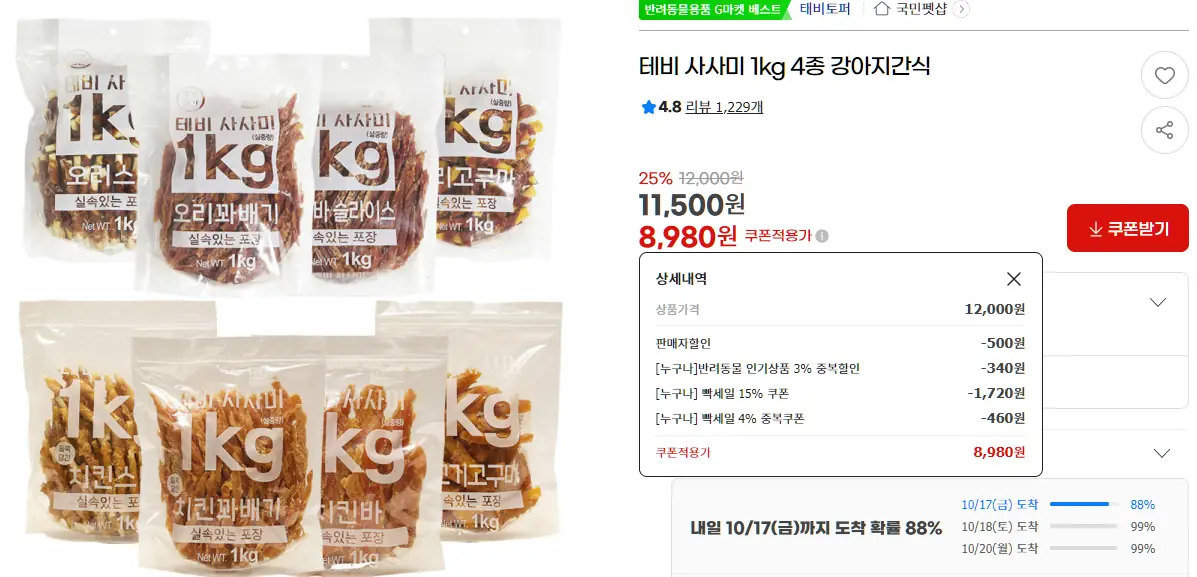Viewport: 1197px width, 577px height.
Task: Select the 10/18(토) 도착 delivery row
Action: (x=1058, y=527)
